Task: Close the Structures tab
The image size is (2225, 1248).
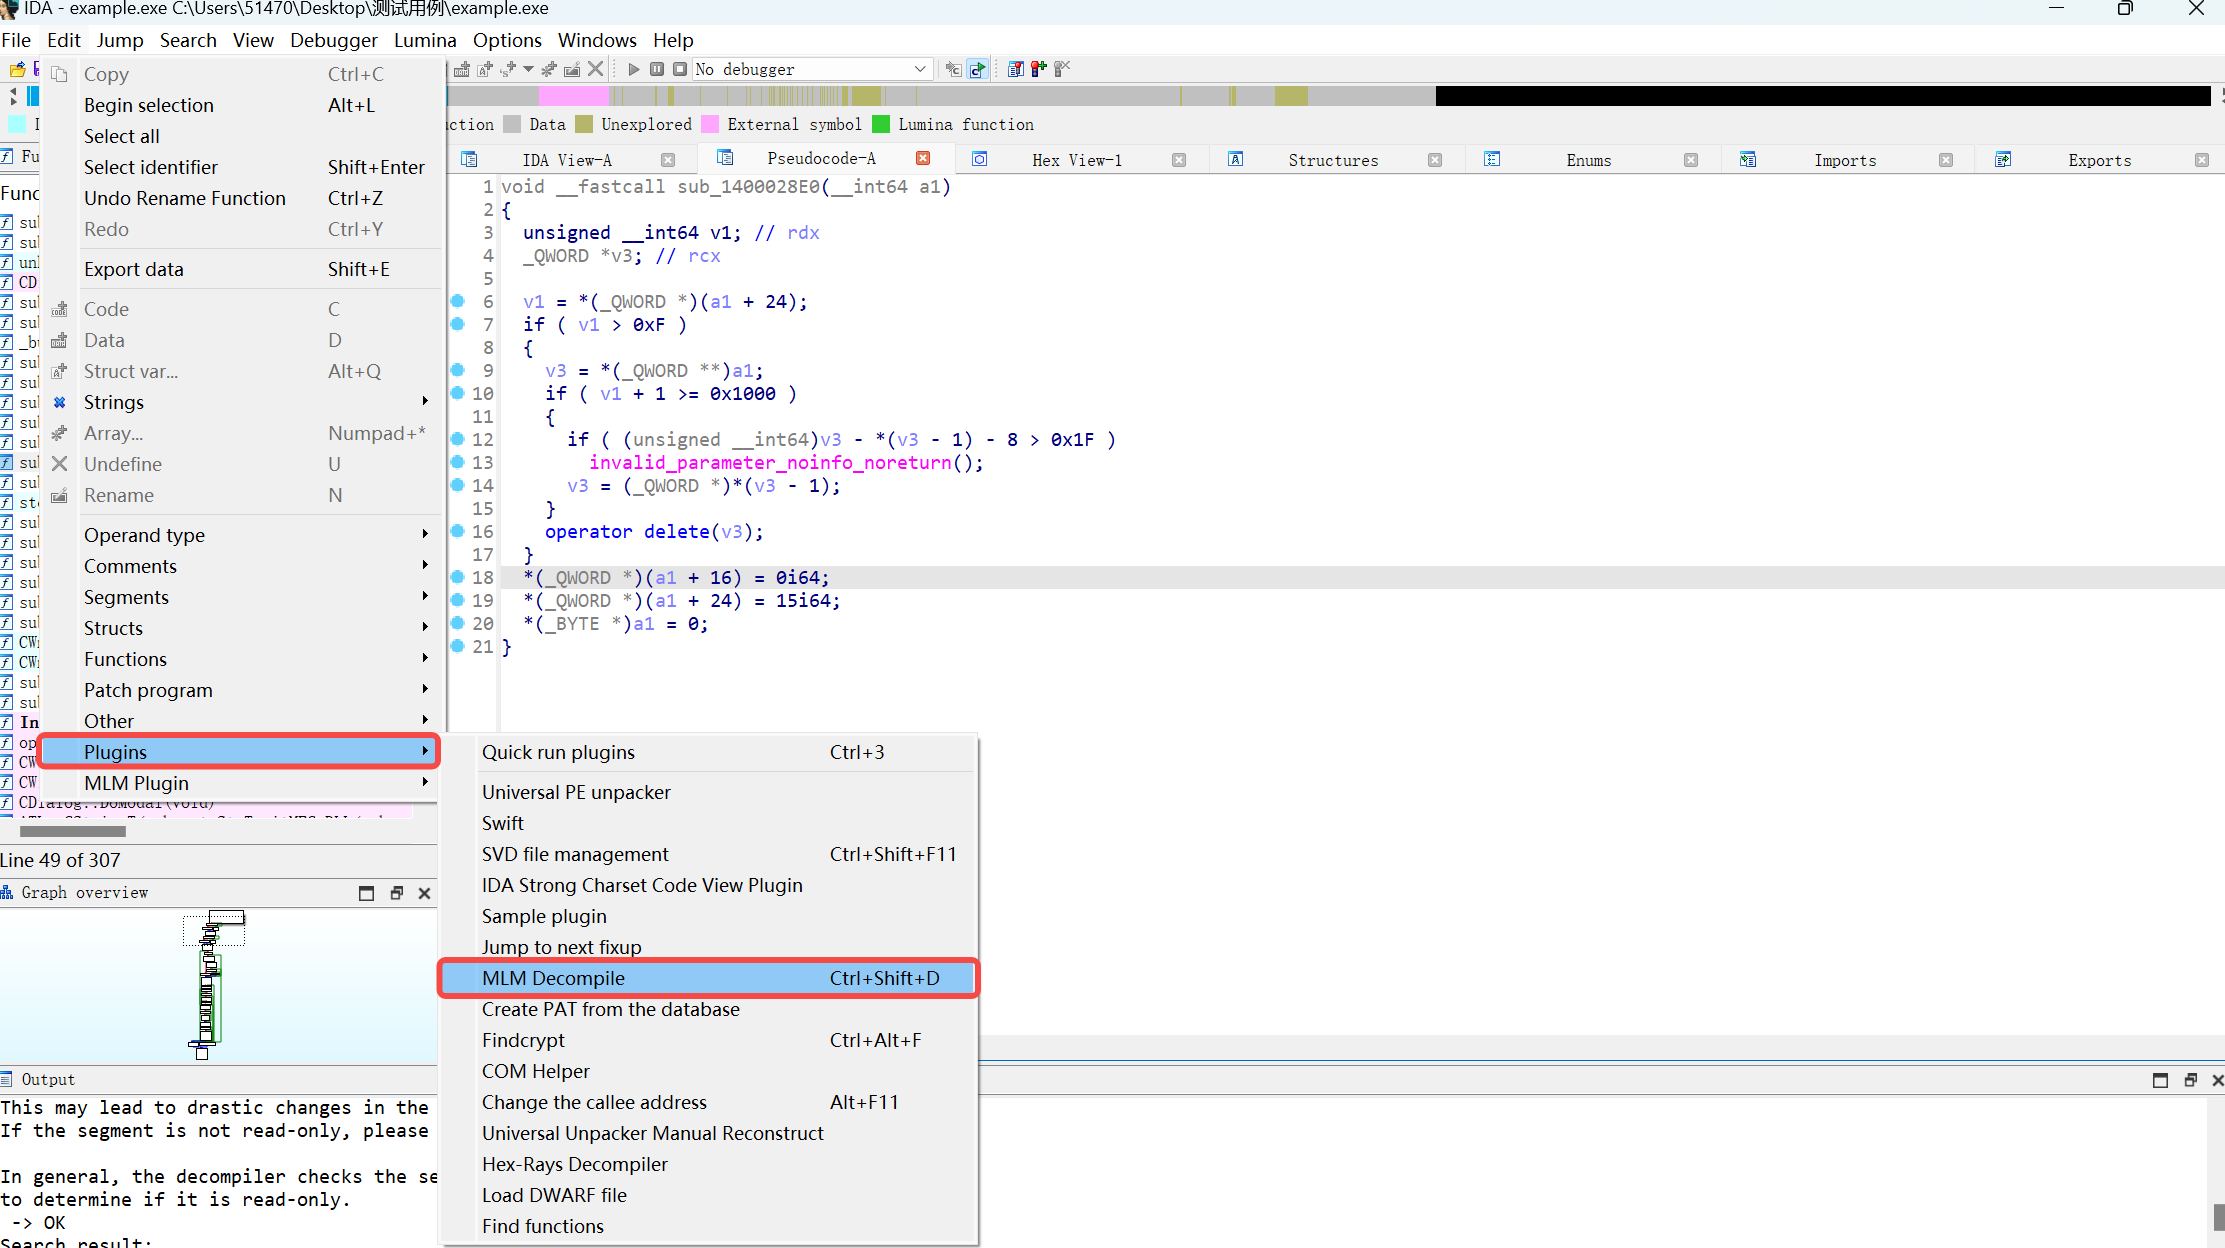Action: tap(1435, 160)
